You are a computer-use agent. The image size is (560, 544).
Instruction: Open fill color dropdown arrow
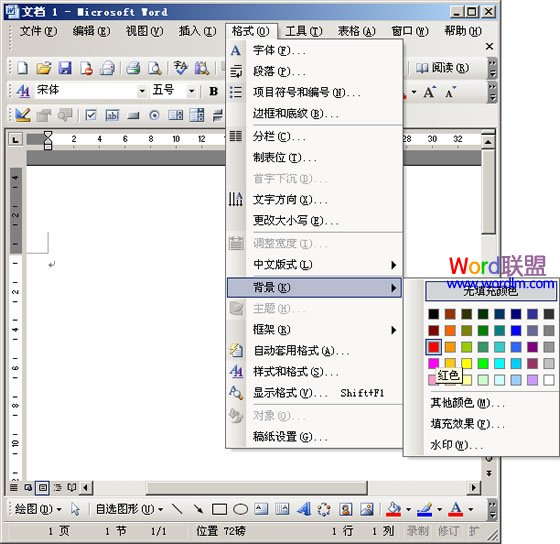pos(408,509)
